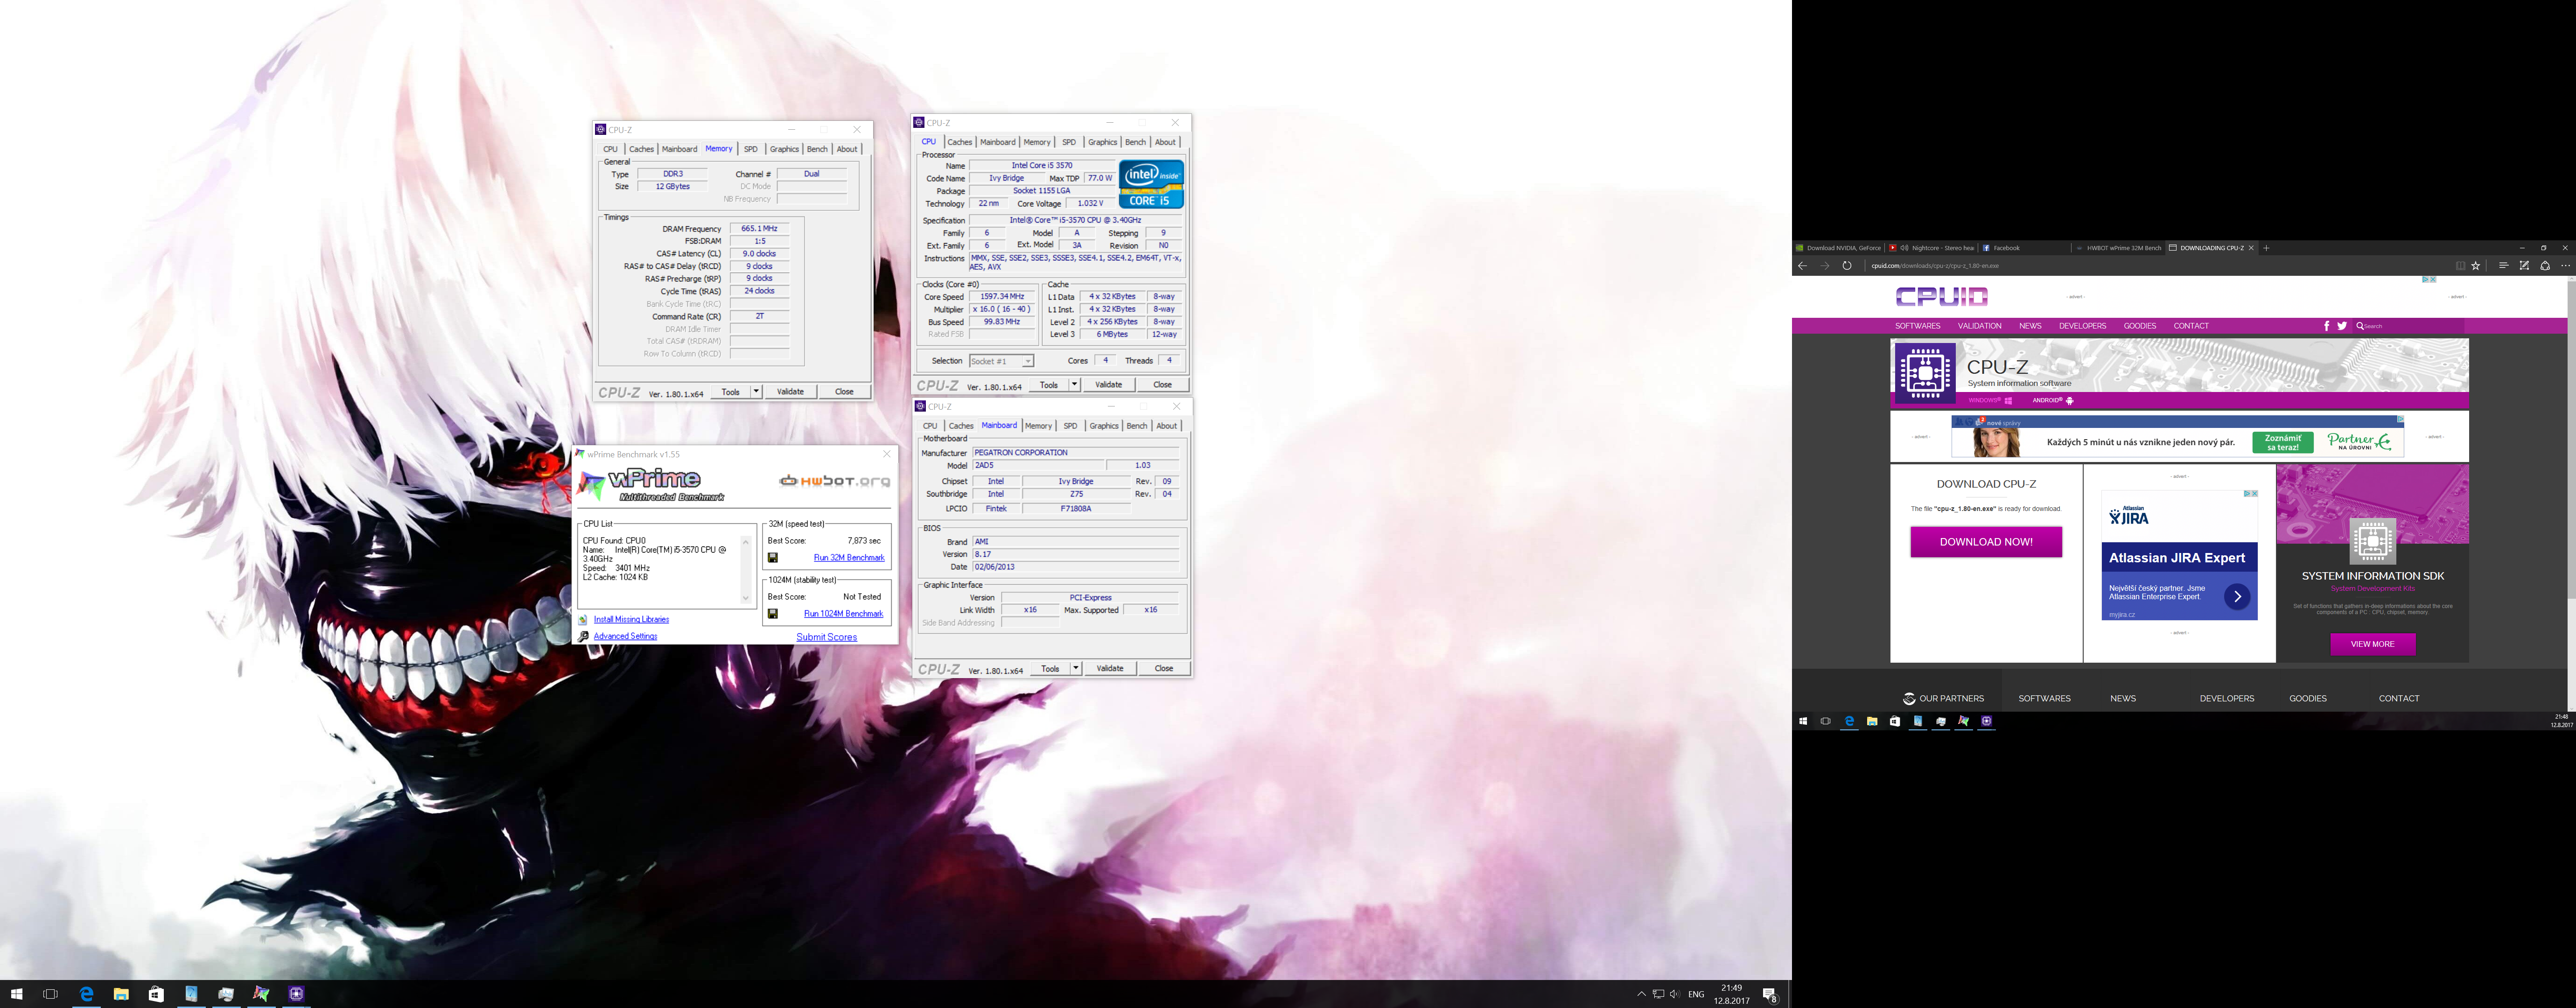Open a new tab in Edge
The width and height of the screenshot is (2576, 1008).
(x=2266, y=248)
